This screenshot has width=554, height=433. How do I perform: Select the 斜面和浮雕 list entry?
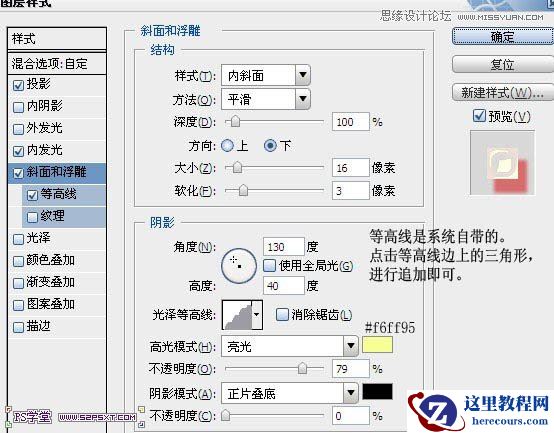click(57, 173)
